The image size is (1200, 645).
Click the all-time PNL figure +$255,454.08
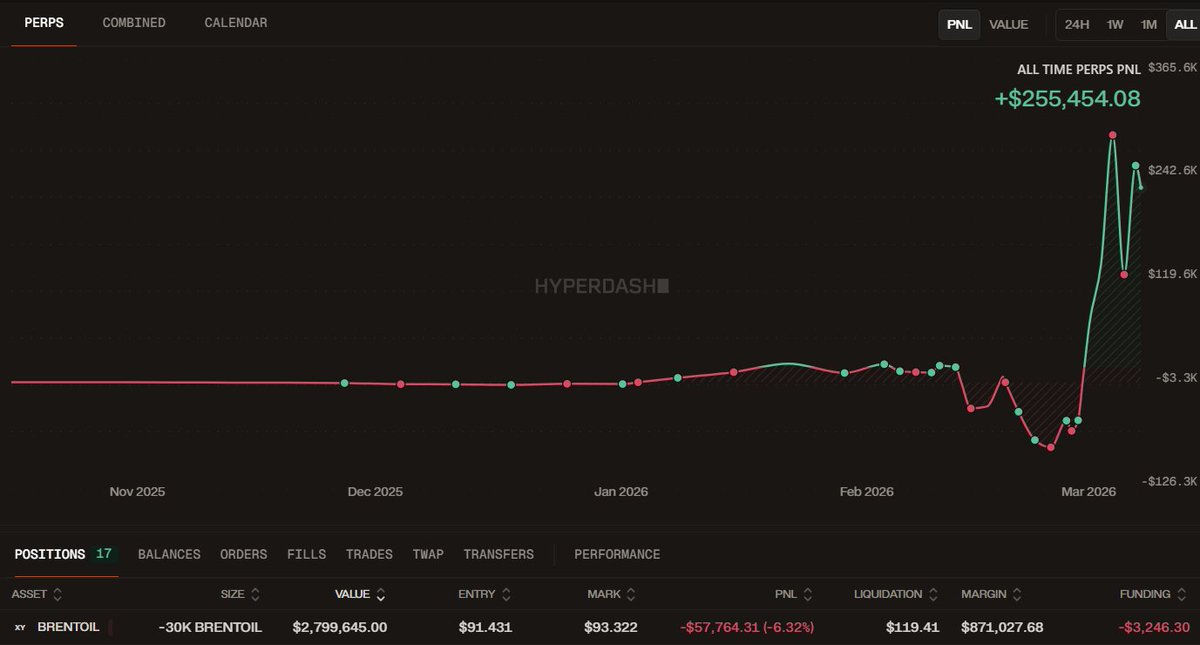pos(1066,99)
